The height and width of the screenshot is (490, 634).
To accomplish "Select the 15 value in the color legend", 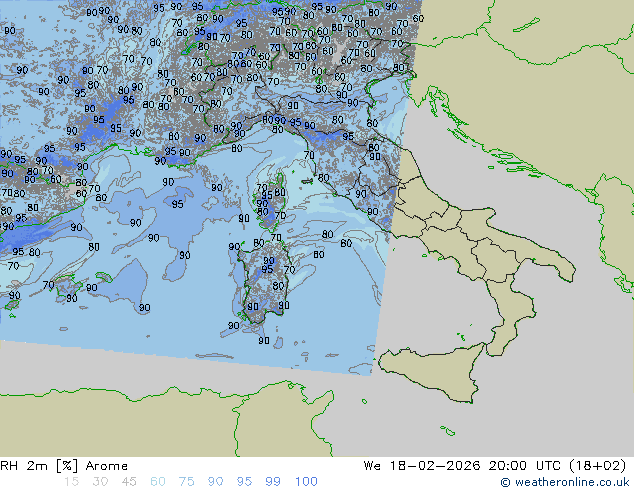I will pos(71,482).
